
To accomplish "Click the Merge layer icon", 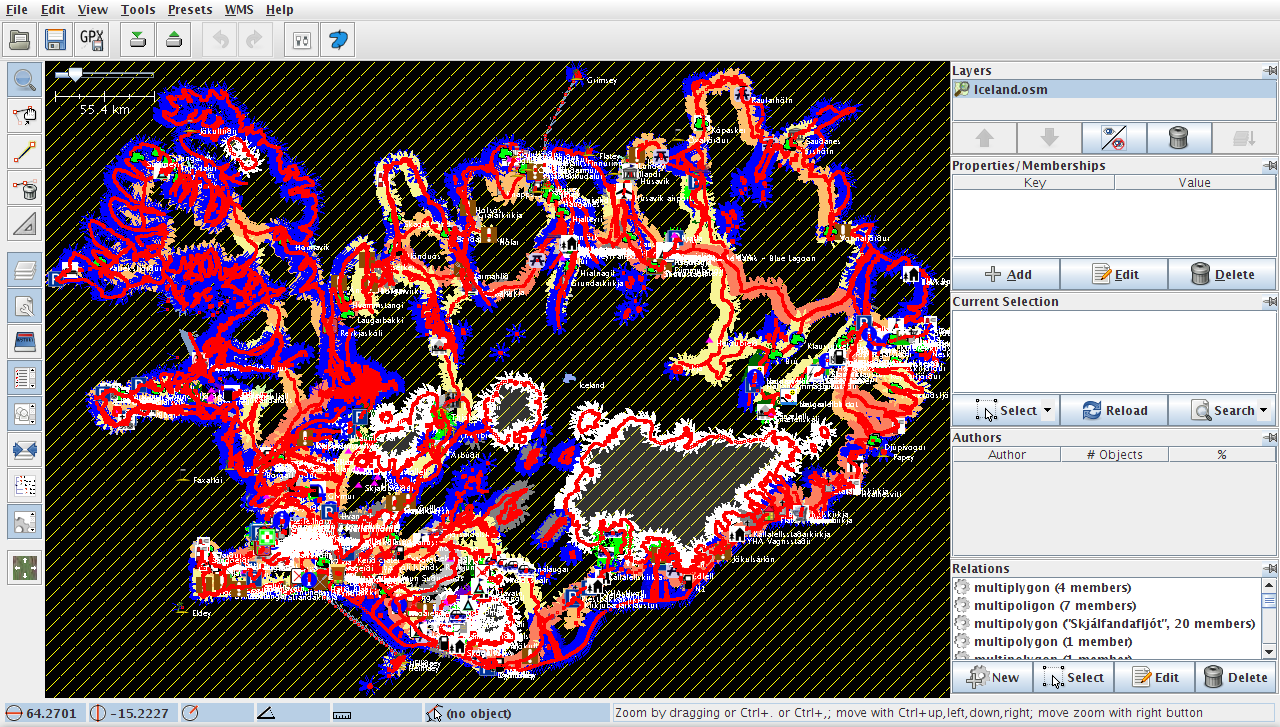I will 1244,138.
